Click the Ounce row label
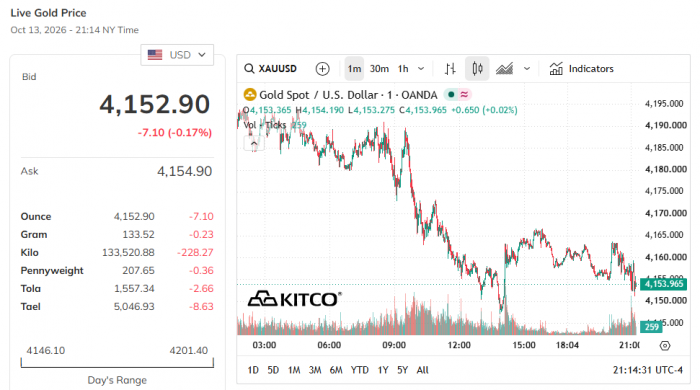The image size is (700, 390). tap(36, 216)
